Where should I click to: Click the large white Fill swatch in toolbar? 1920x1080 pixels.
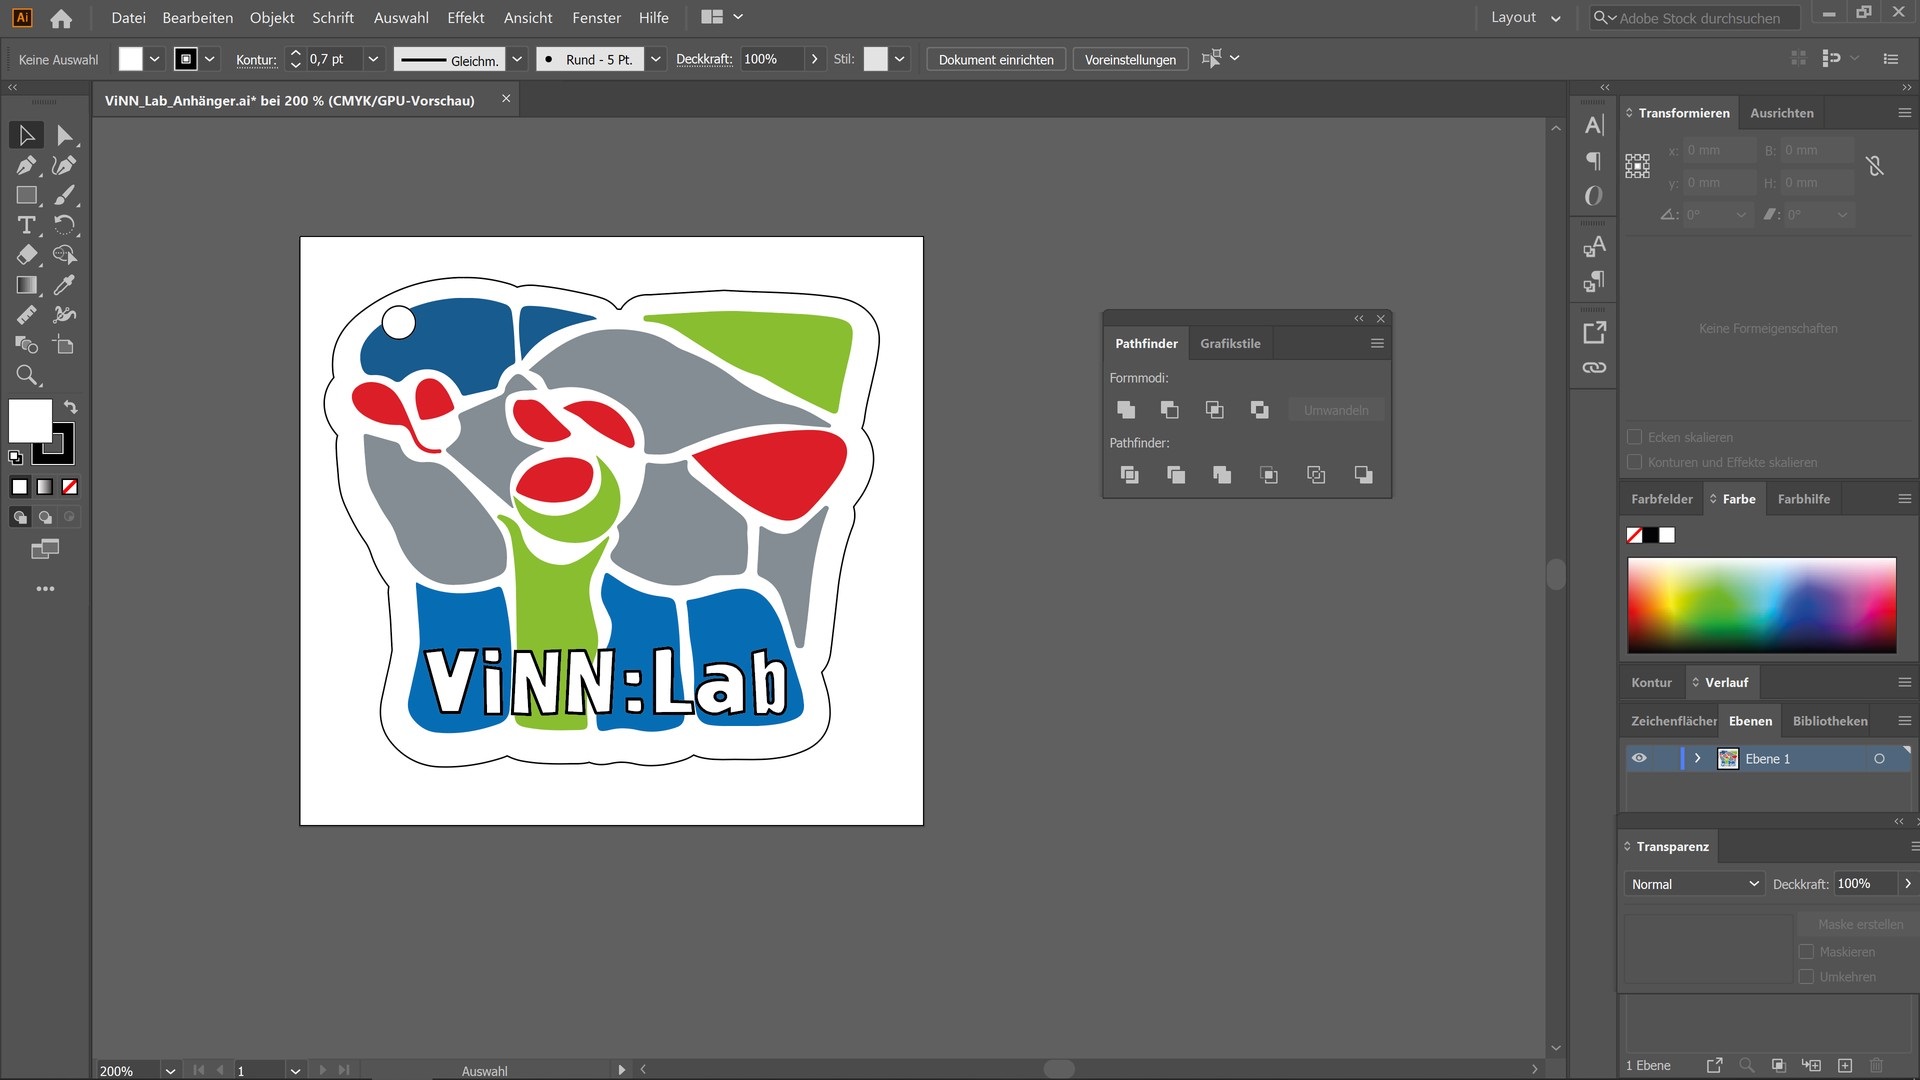(30, 420)
